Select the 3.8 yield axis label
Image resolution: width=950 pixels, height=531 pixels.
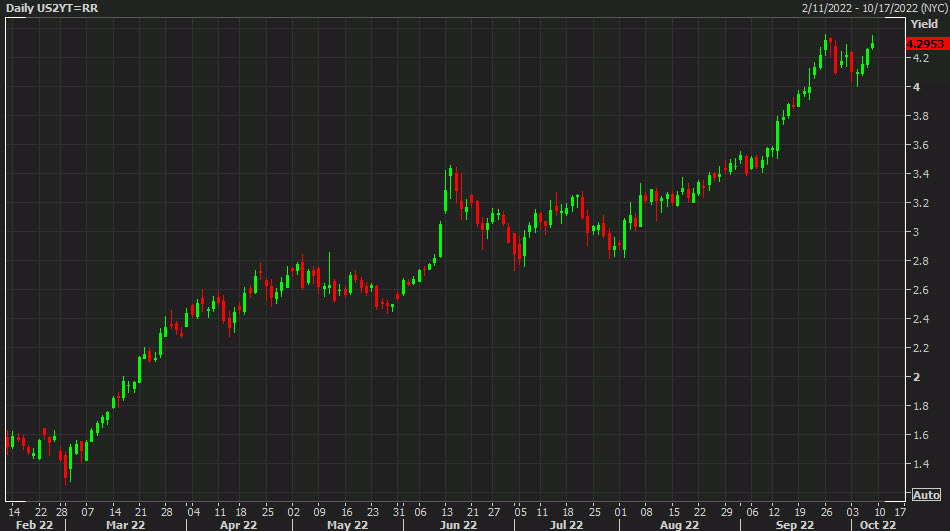[921, 116]
